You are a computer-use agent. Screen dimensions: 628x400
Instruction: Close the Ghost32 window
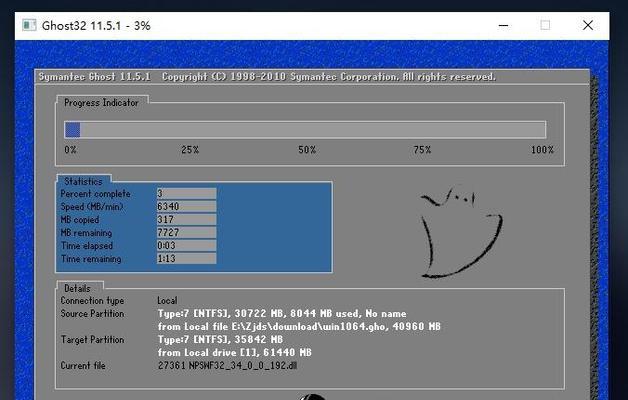pyautogui.click(x=588, y=25)
